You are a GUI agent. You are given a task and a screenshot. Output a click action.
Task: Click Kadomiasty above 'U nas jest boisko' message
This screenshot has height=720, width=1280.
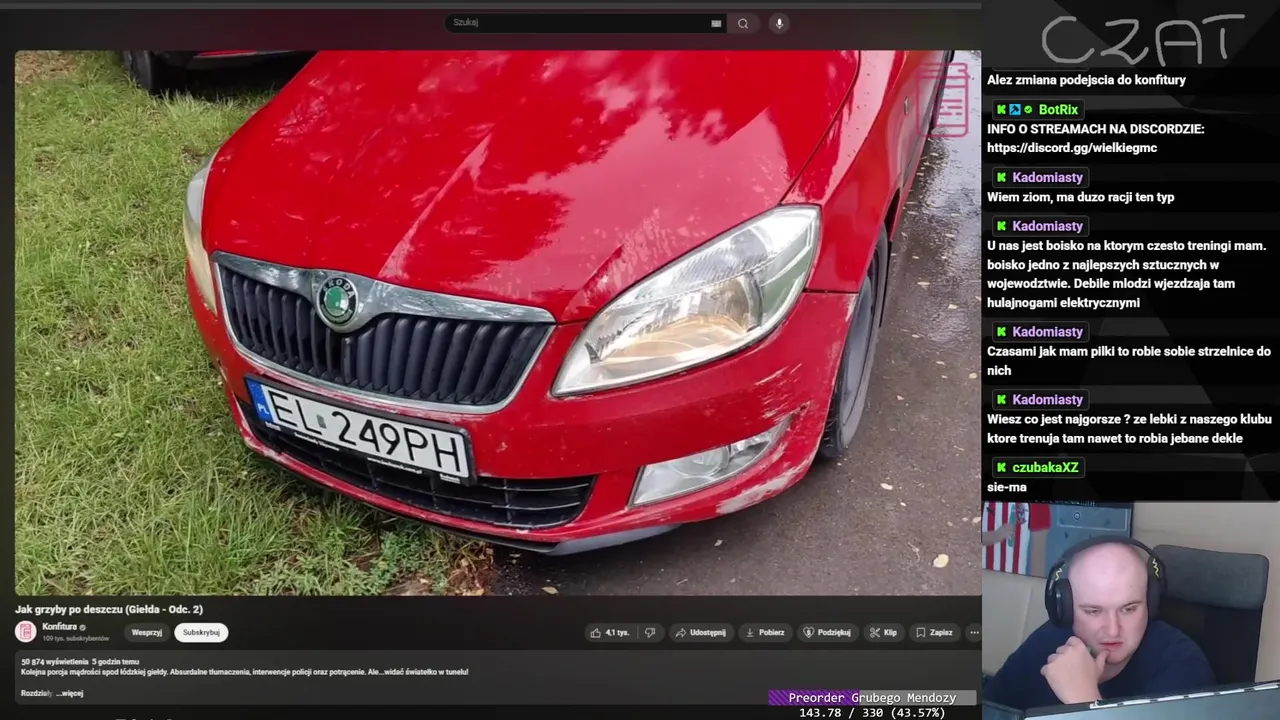pos(1047,226)
